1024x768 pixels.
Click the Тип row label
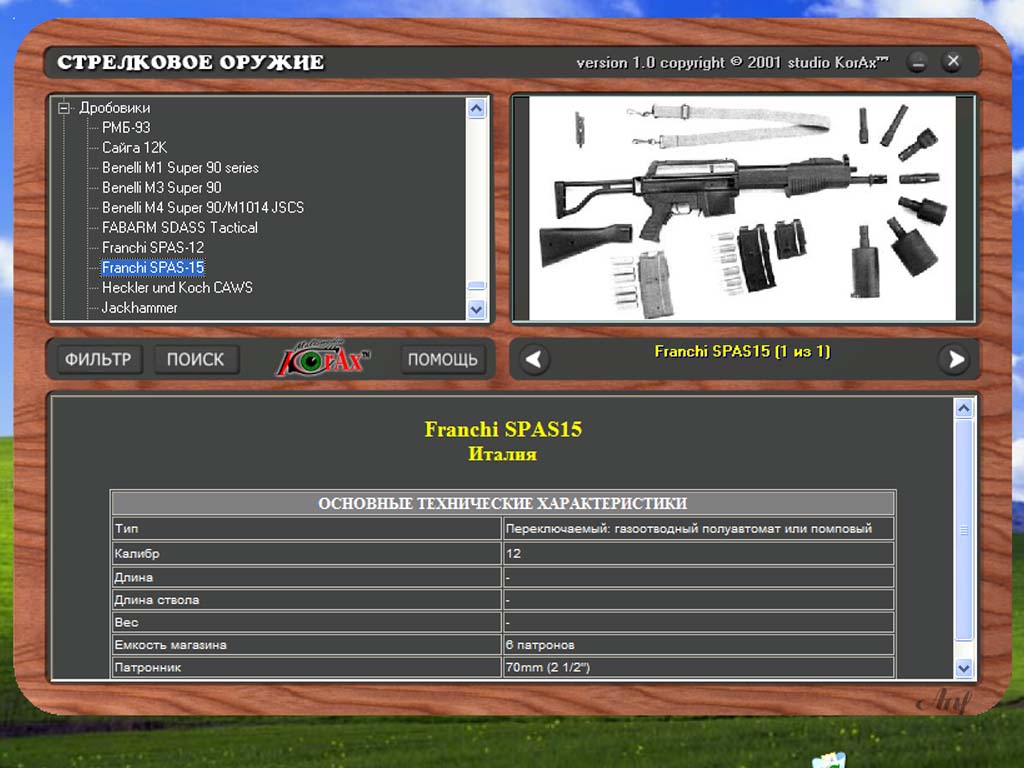pyautogui.click(x=127, y=528)
